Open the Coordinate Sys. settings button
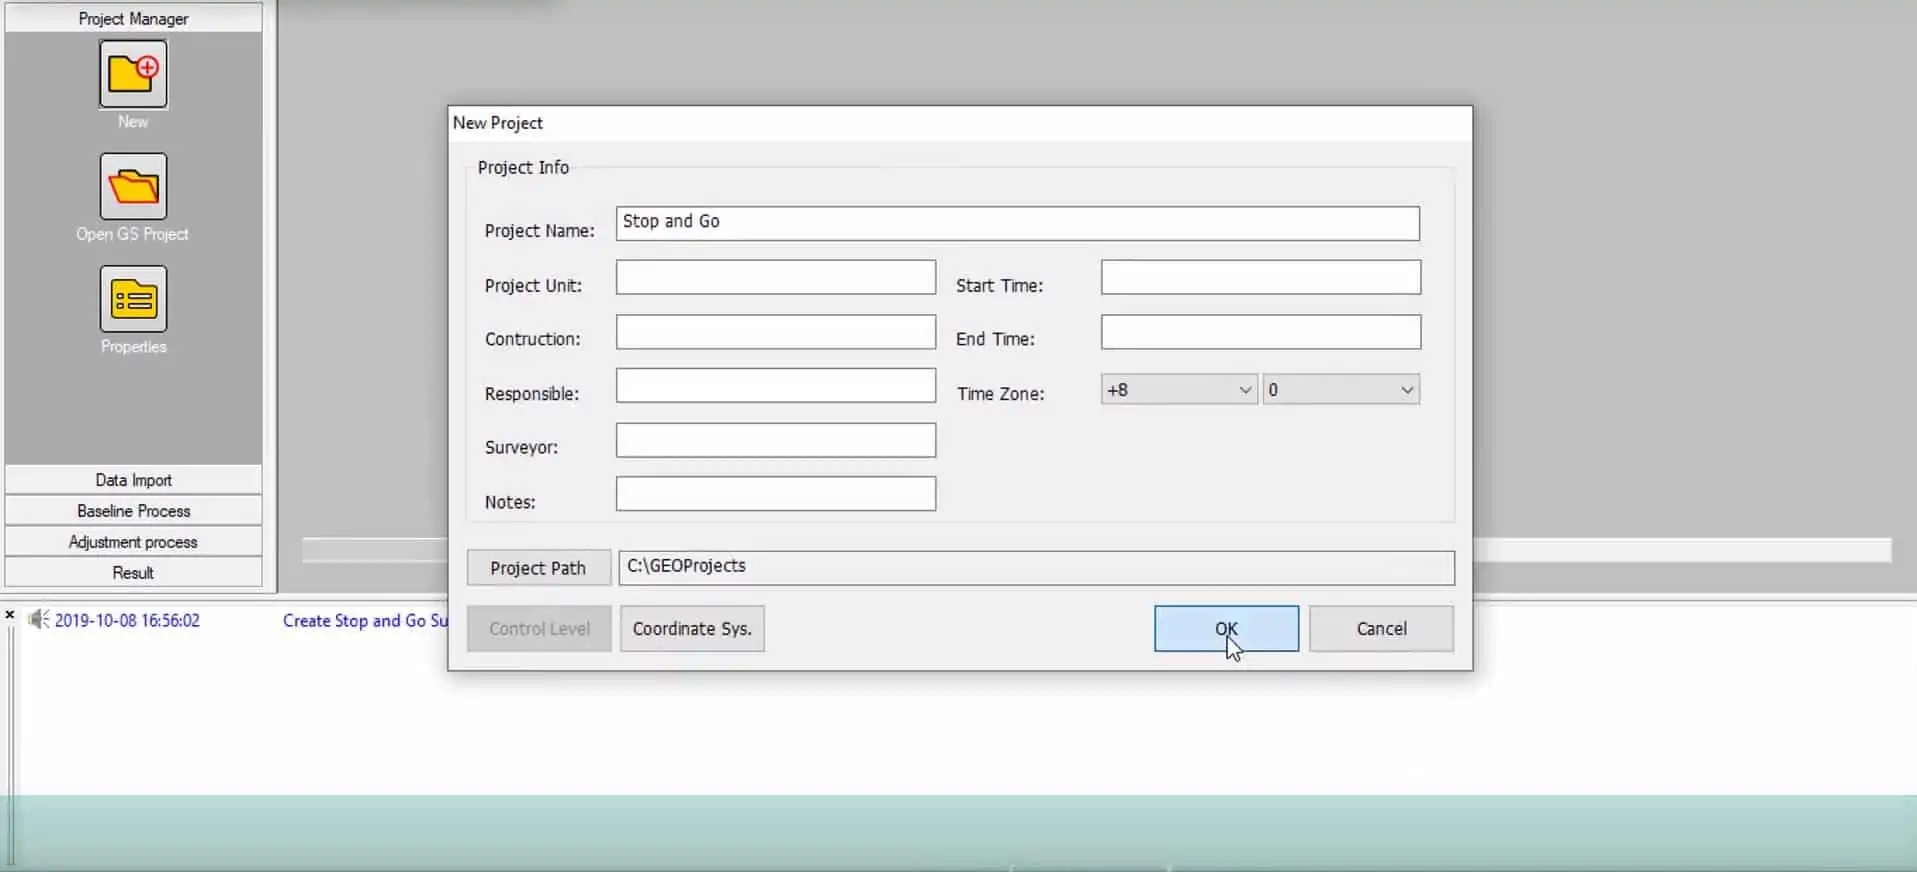Screen dimensions: 1917x872 (x=692, y=629)
